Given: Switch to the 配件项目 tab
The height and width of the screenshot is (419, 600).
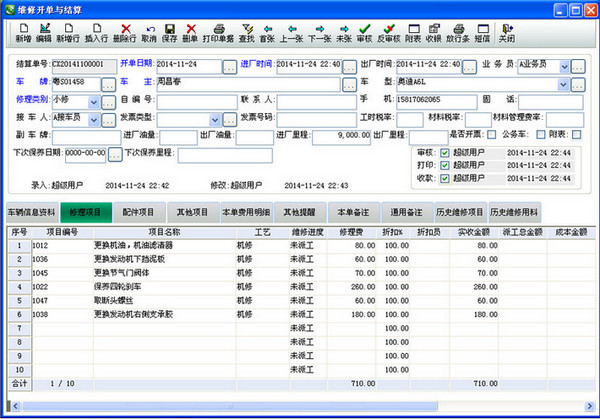Looking at the screenshot, I should 138,213.
